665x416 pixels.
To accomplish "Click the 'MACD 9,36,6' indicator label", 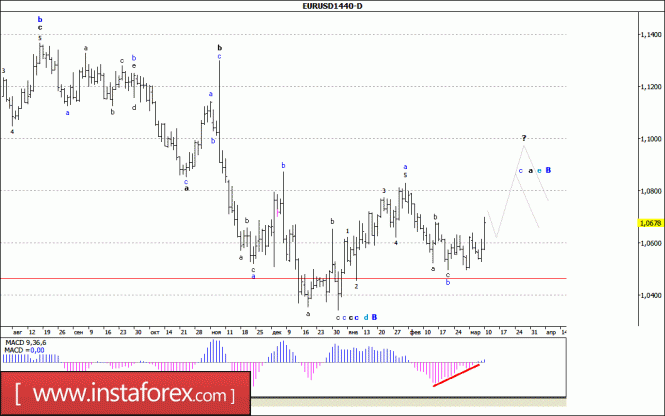I will coord(26,343).
